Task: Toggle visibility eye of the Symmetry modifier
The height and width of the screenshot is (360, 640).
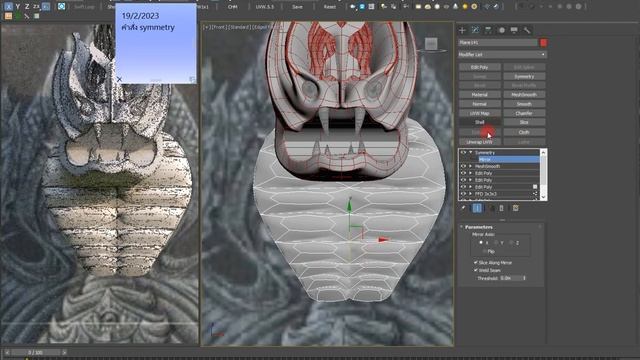Action: pyautogui.click(x=463, y=153)
